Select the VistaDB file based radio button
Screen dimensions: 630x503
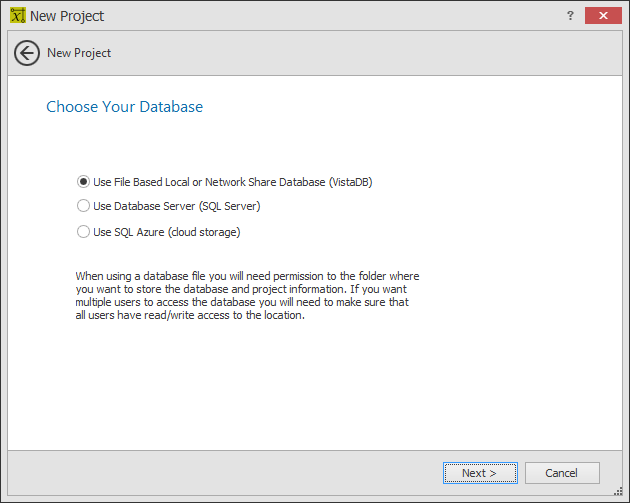click(83, 182)
